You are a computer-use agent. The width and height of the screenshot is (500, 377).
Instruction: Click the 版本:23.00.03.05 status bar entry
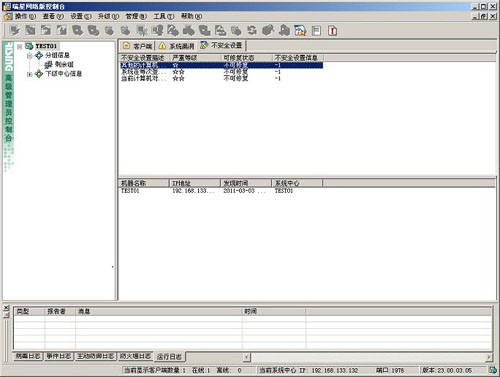[x=447, y=370]
